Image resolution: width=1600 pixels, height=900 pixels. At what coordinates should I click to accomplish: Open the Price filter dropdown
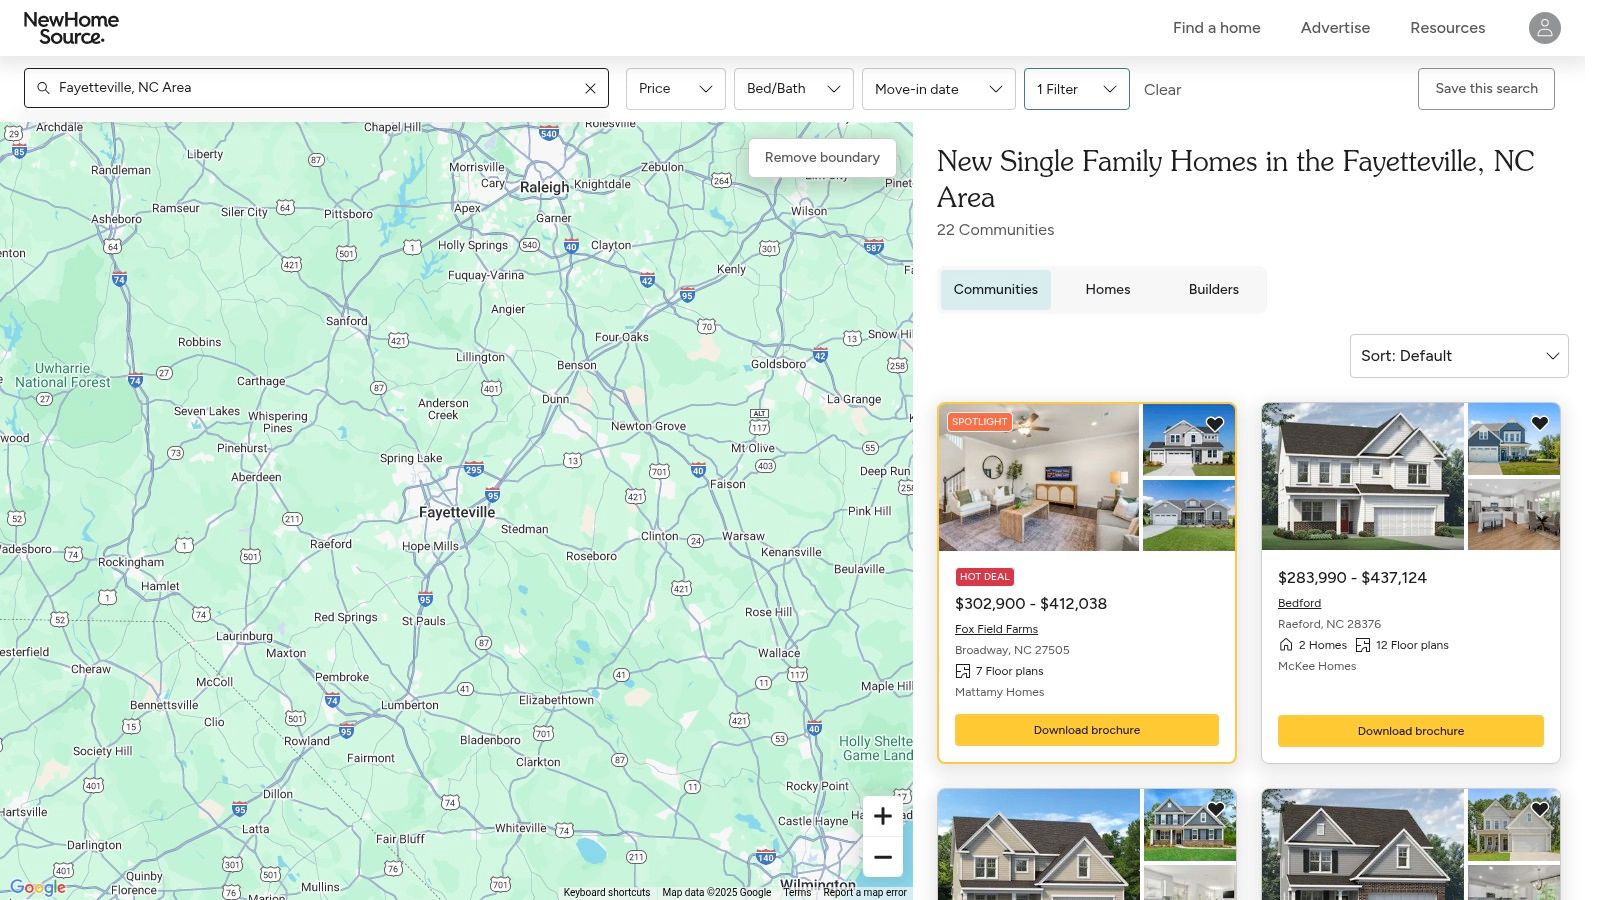click(675, 89)
